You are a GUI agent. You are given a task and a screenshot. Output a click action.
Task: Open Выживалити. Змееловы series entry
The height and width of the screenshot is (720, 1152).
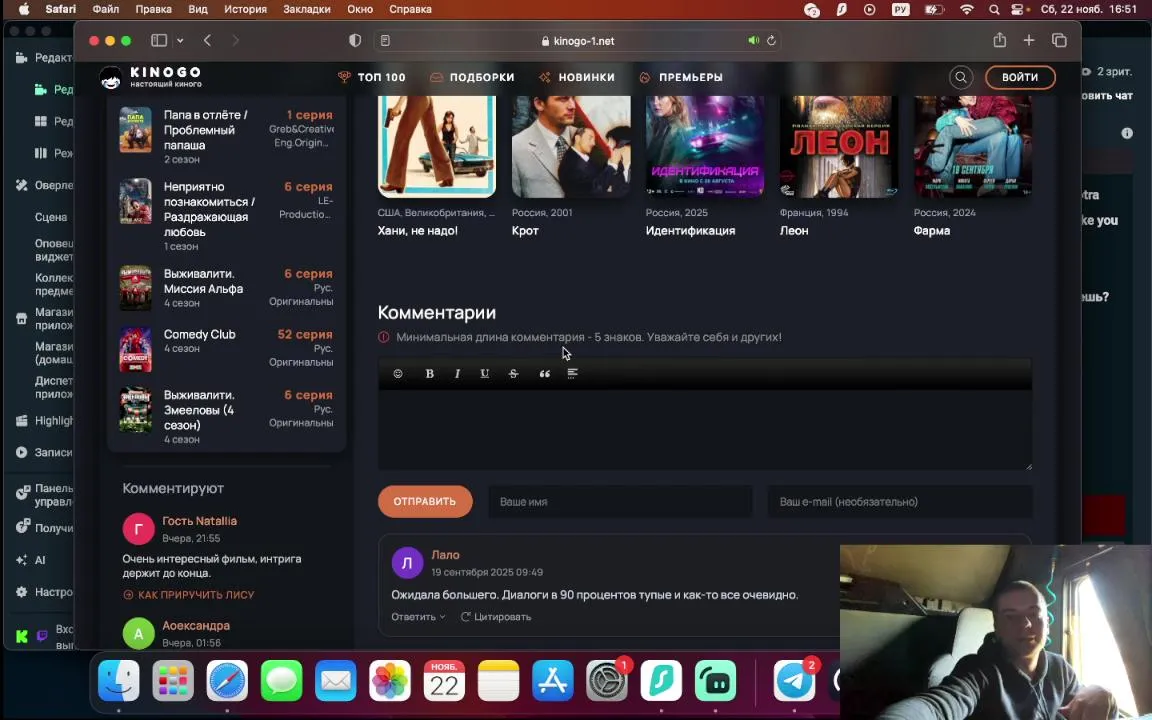(226, 417)
